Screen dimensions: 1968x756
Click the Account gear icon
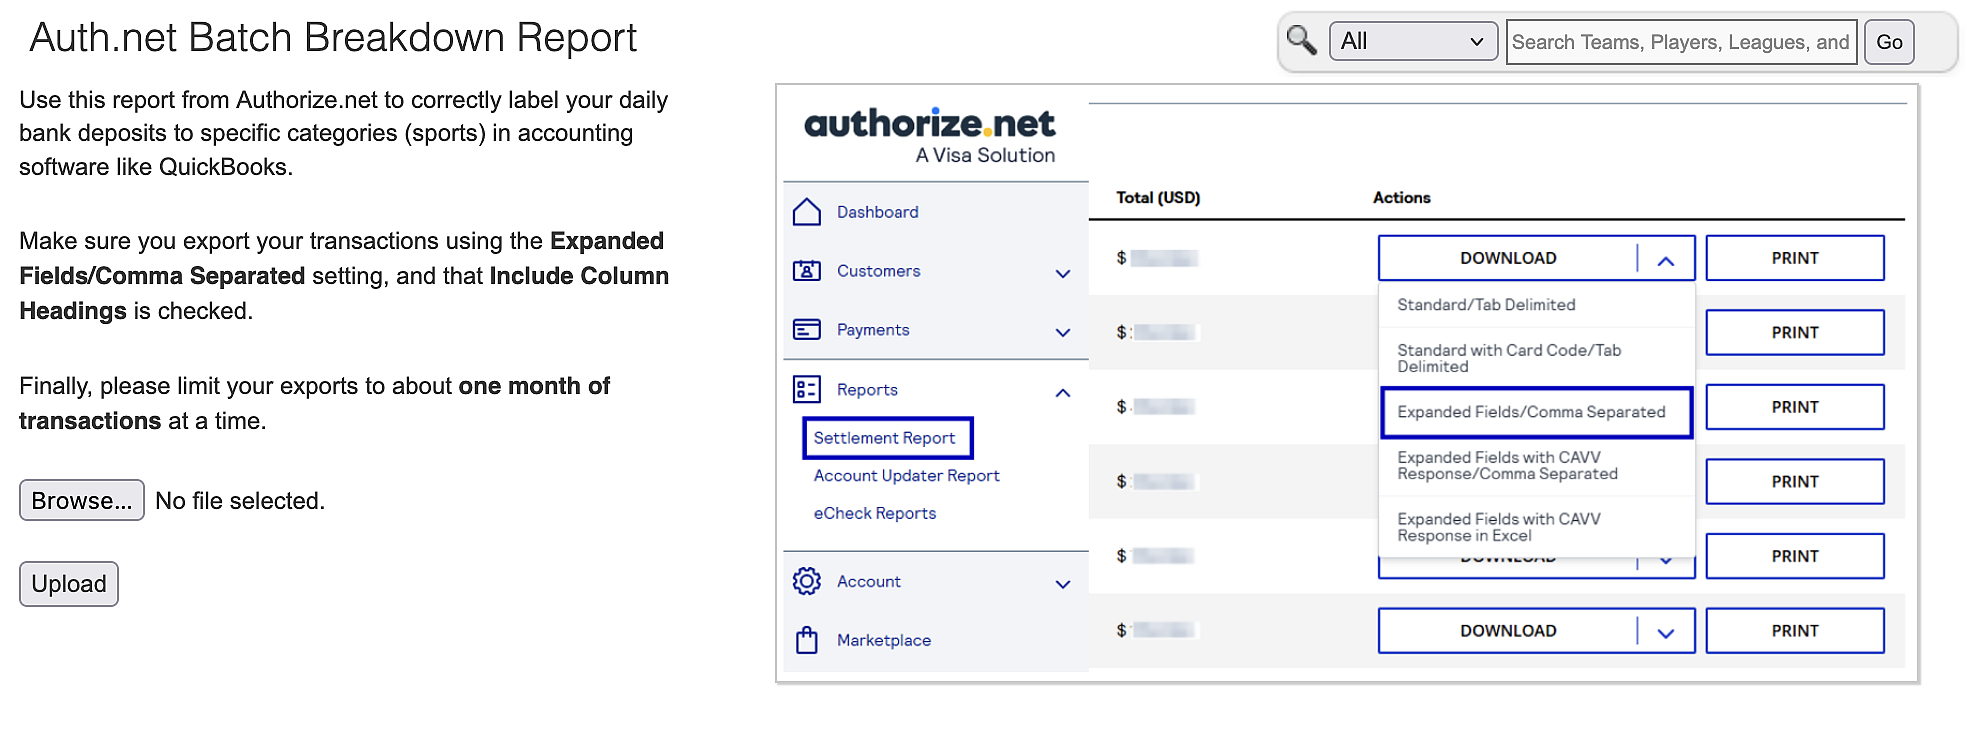[x=807, y=581]
